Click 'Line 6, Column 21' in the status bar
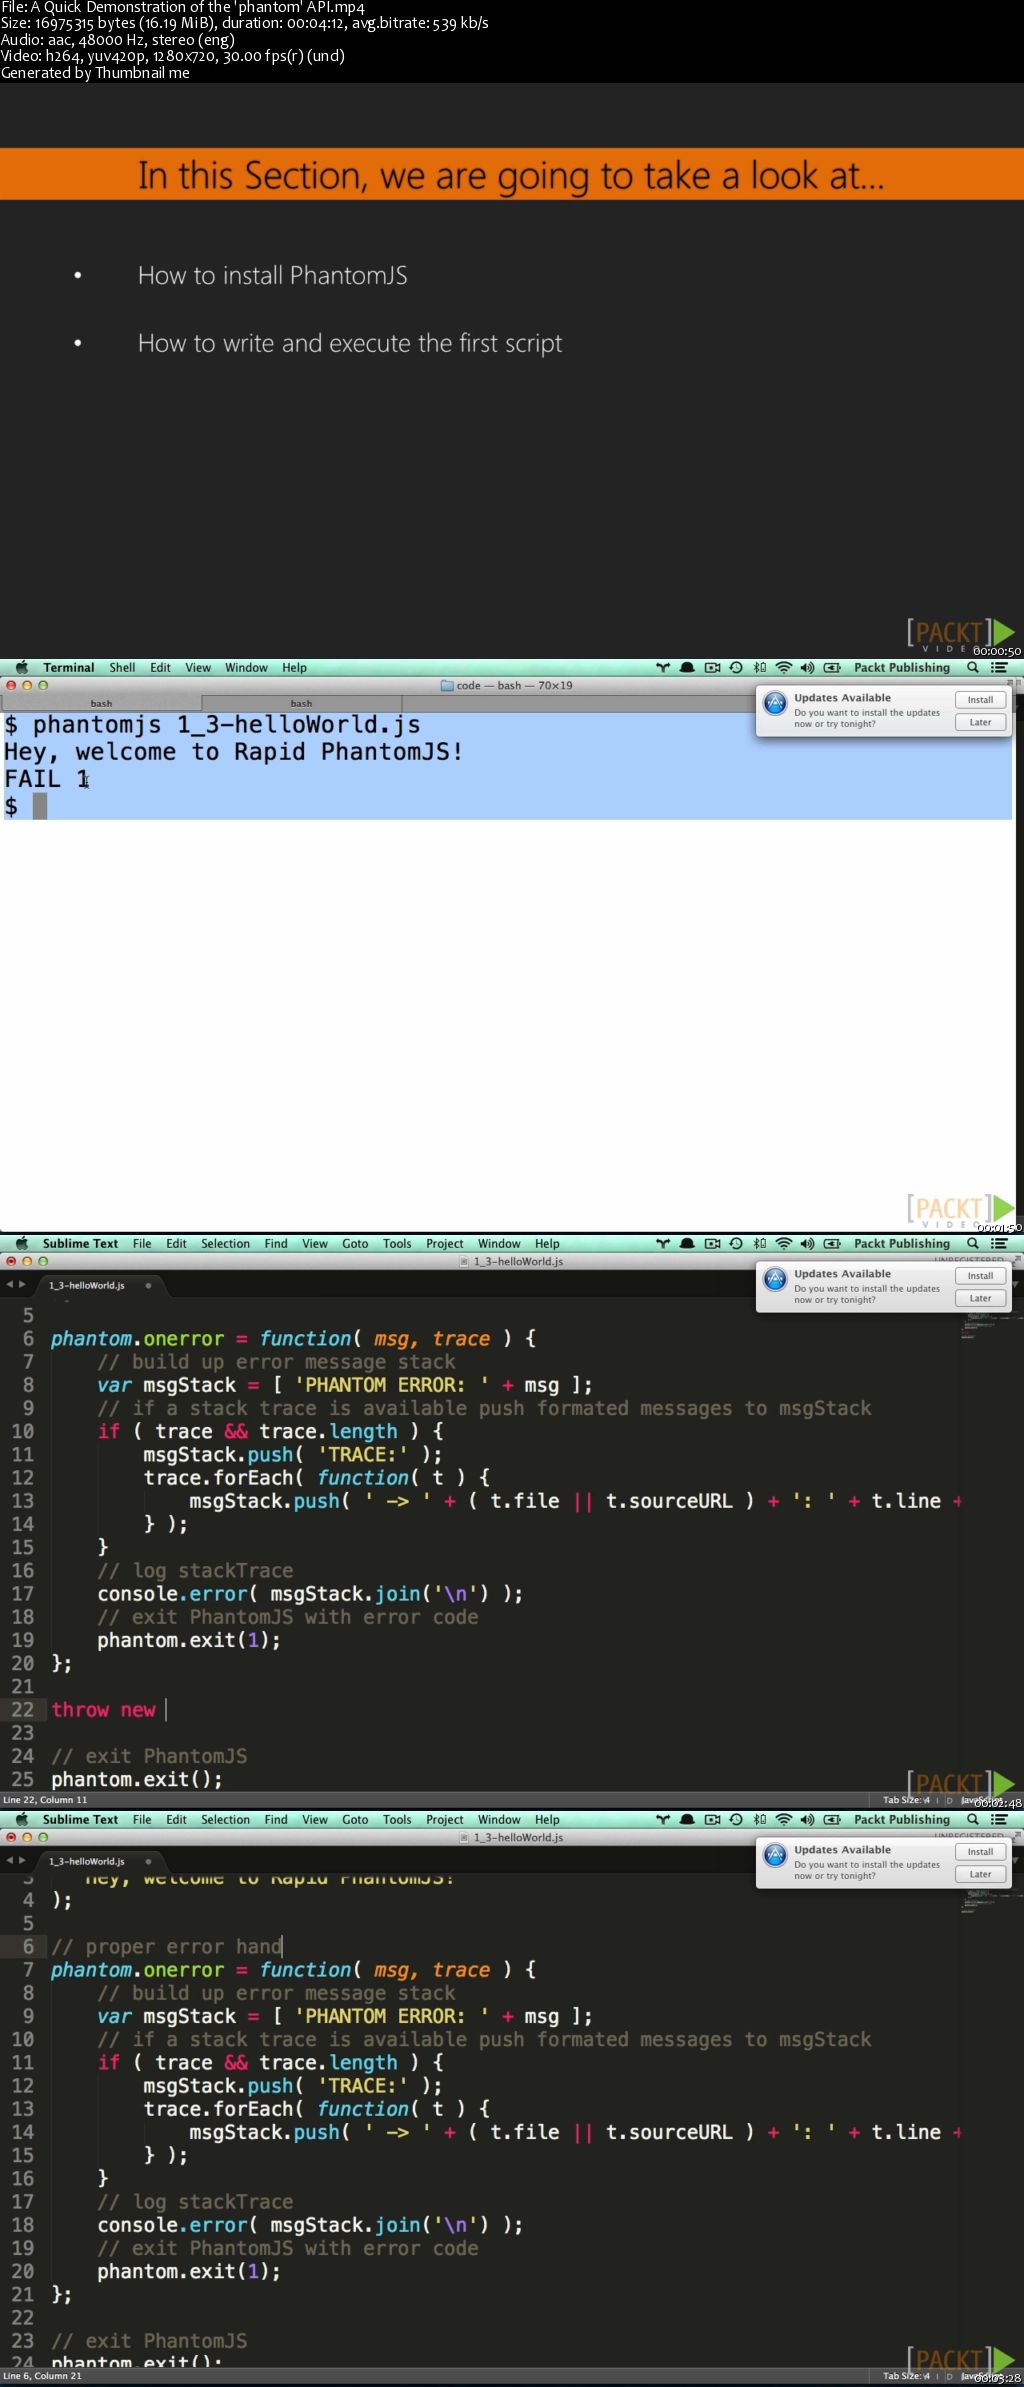 tap(42, 2376)
